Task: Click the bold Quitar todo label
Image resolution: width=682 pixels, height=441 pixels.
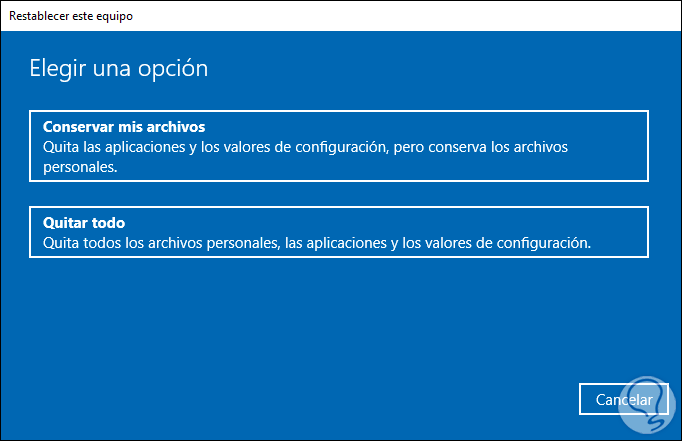Action: tap(83, 222)
